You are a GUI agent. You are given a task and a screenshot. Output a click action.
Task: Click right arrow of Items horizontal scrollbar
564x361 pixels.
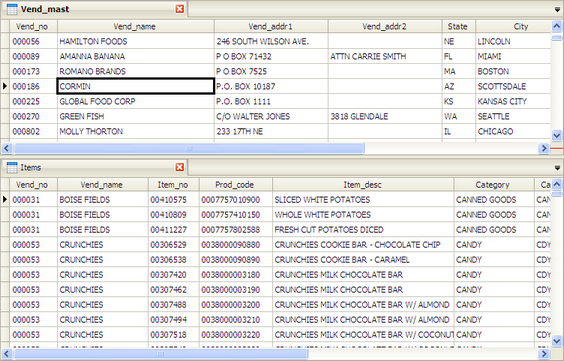[x=544, y=354]
